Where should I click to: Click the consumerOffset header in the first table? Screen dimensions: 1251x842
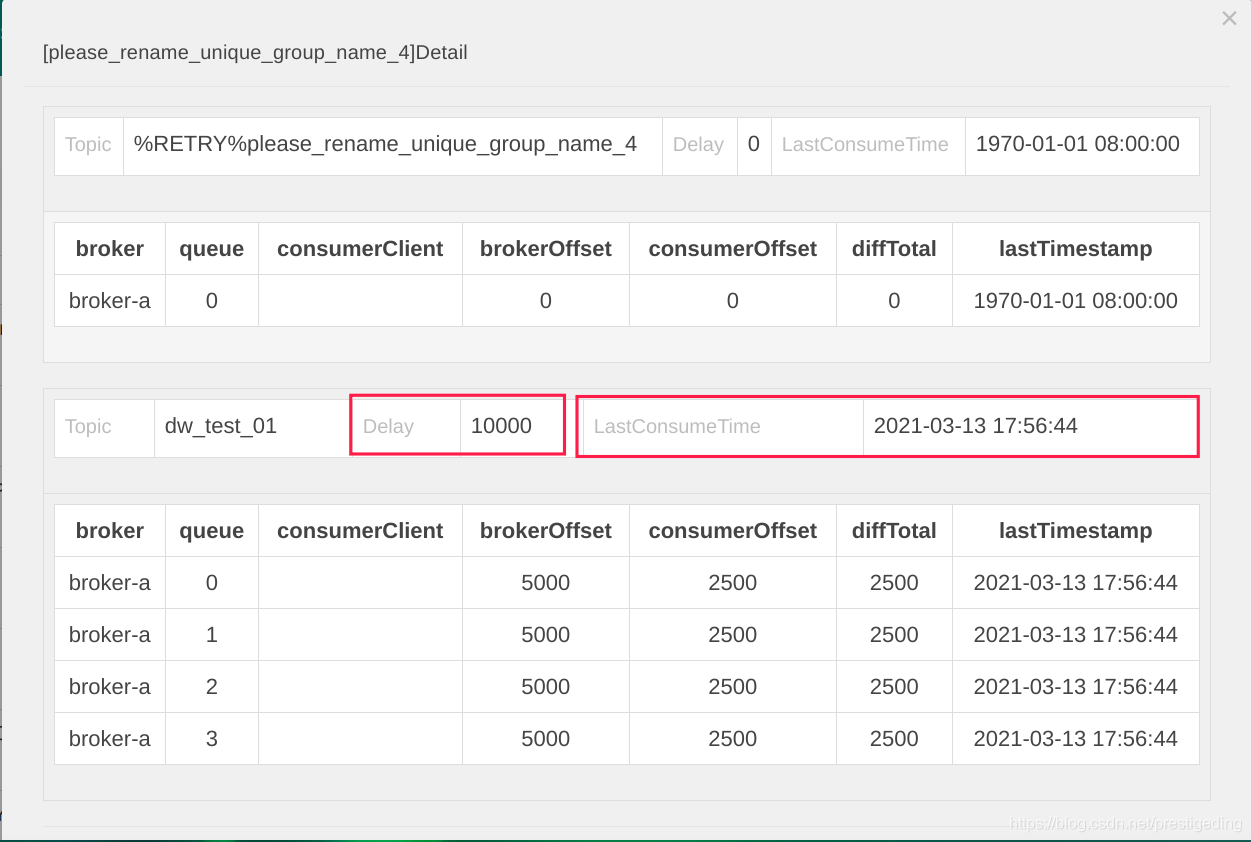pyautogui.click(x=733, y=249)
